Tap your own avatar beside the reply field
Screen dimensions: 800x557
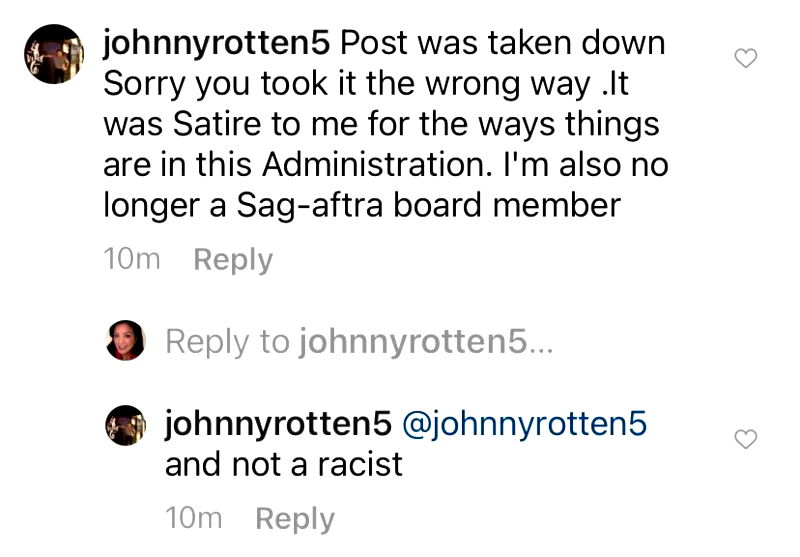pos(126,342)
